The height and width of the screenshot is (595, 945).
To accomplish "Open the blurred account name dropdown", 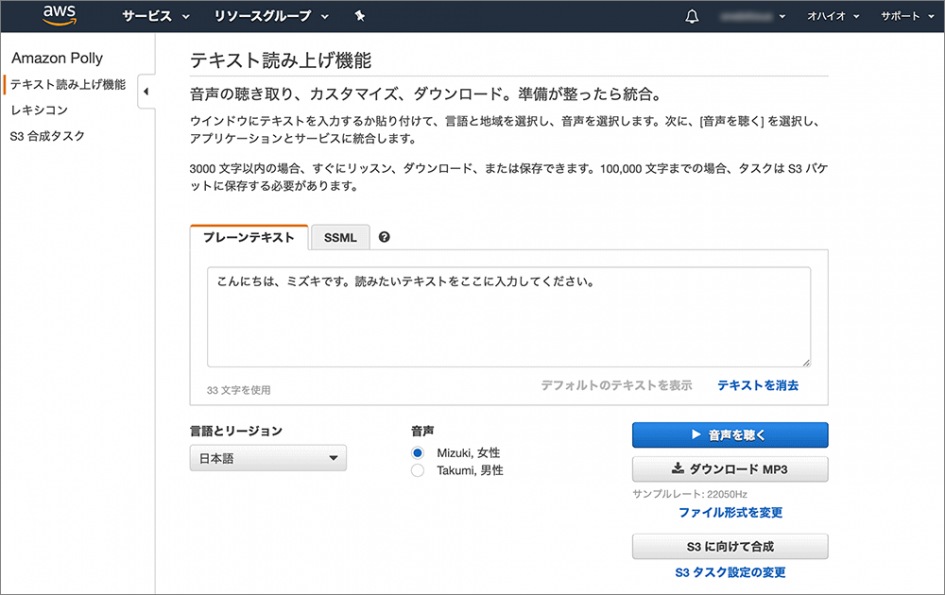I will (x=752, y=16).
